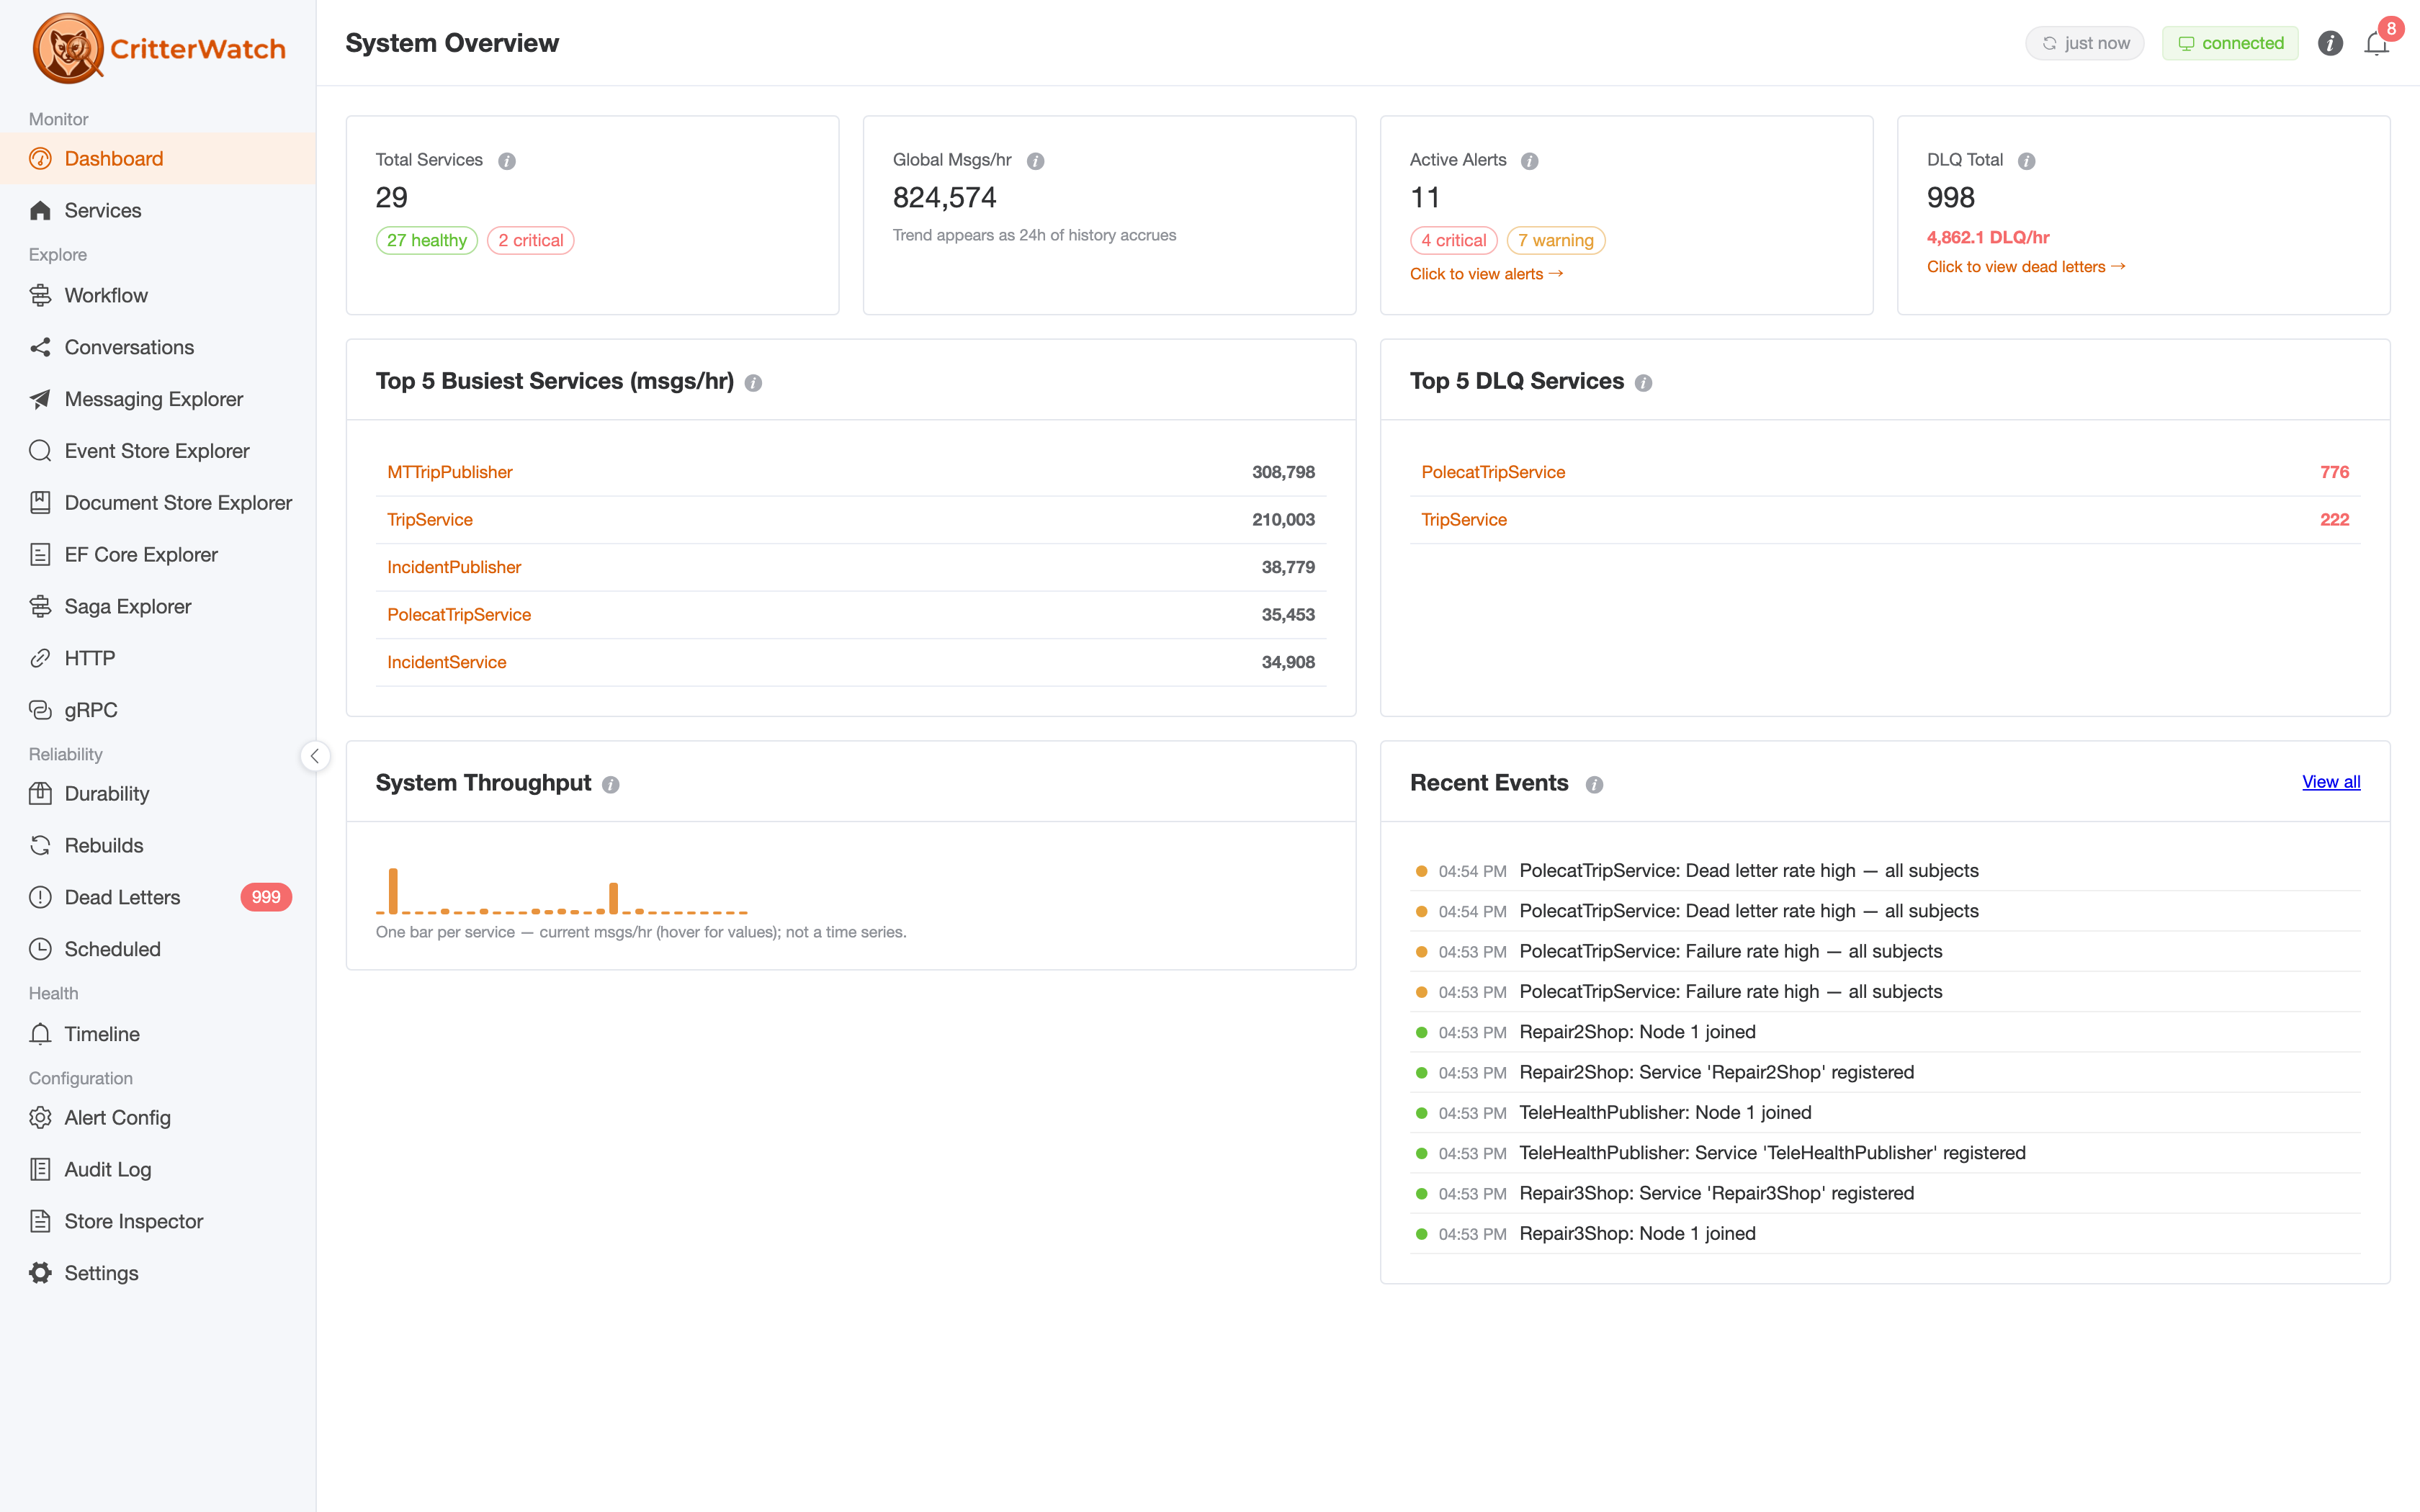Open the notifications bell
2420x1512 pixels.
(2376, 44)
